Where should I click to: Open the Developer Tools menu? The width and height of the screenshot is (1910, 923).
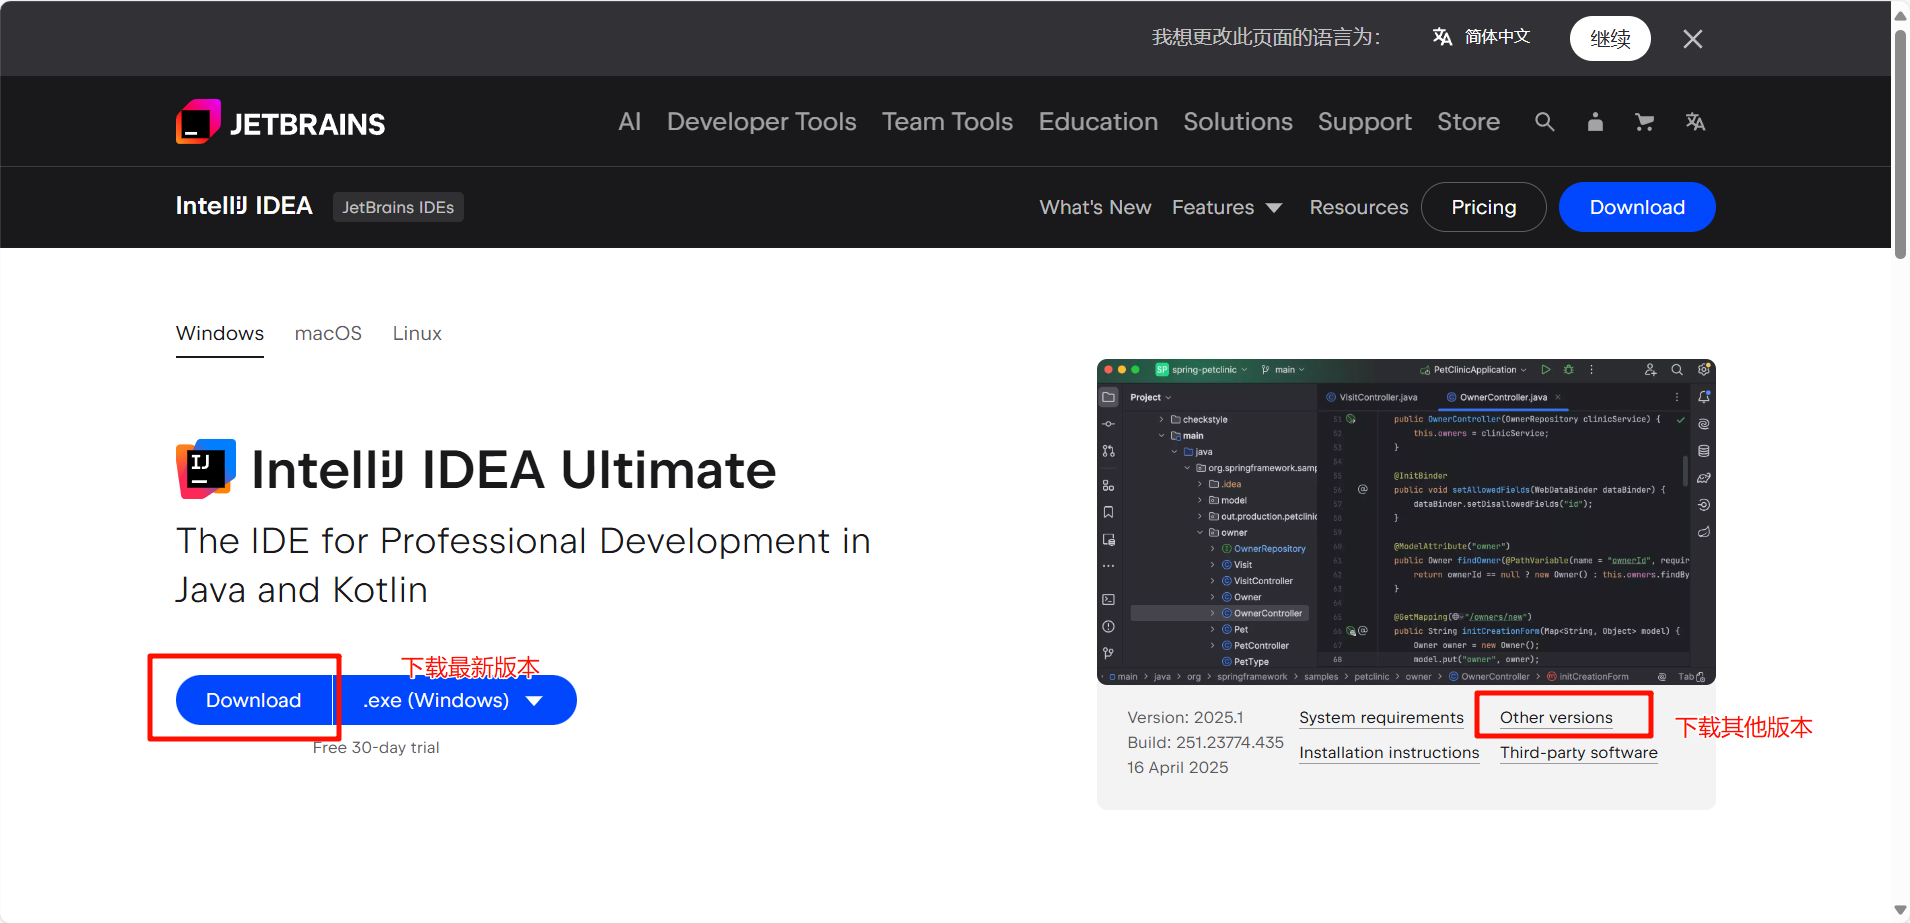coord(761,122)
